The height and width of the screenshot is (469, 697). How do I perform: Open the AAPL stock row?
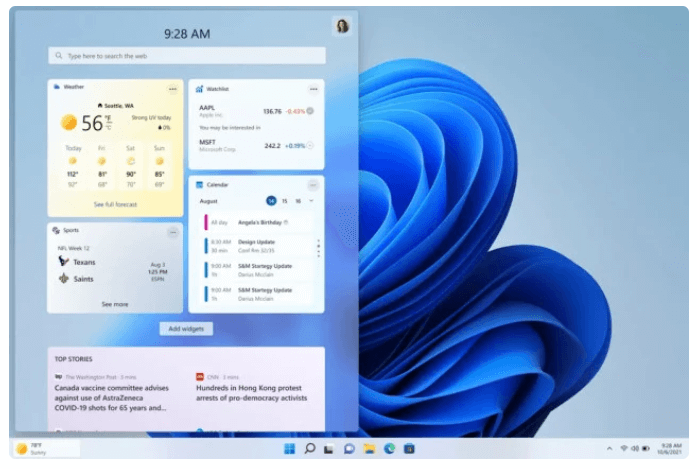(256, 111)
